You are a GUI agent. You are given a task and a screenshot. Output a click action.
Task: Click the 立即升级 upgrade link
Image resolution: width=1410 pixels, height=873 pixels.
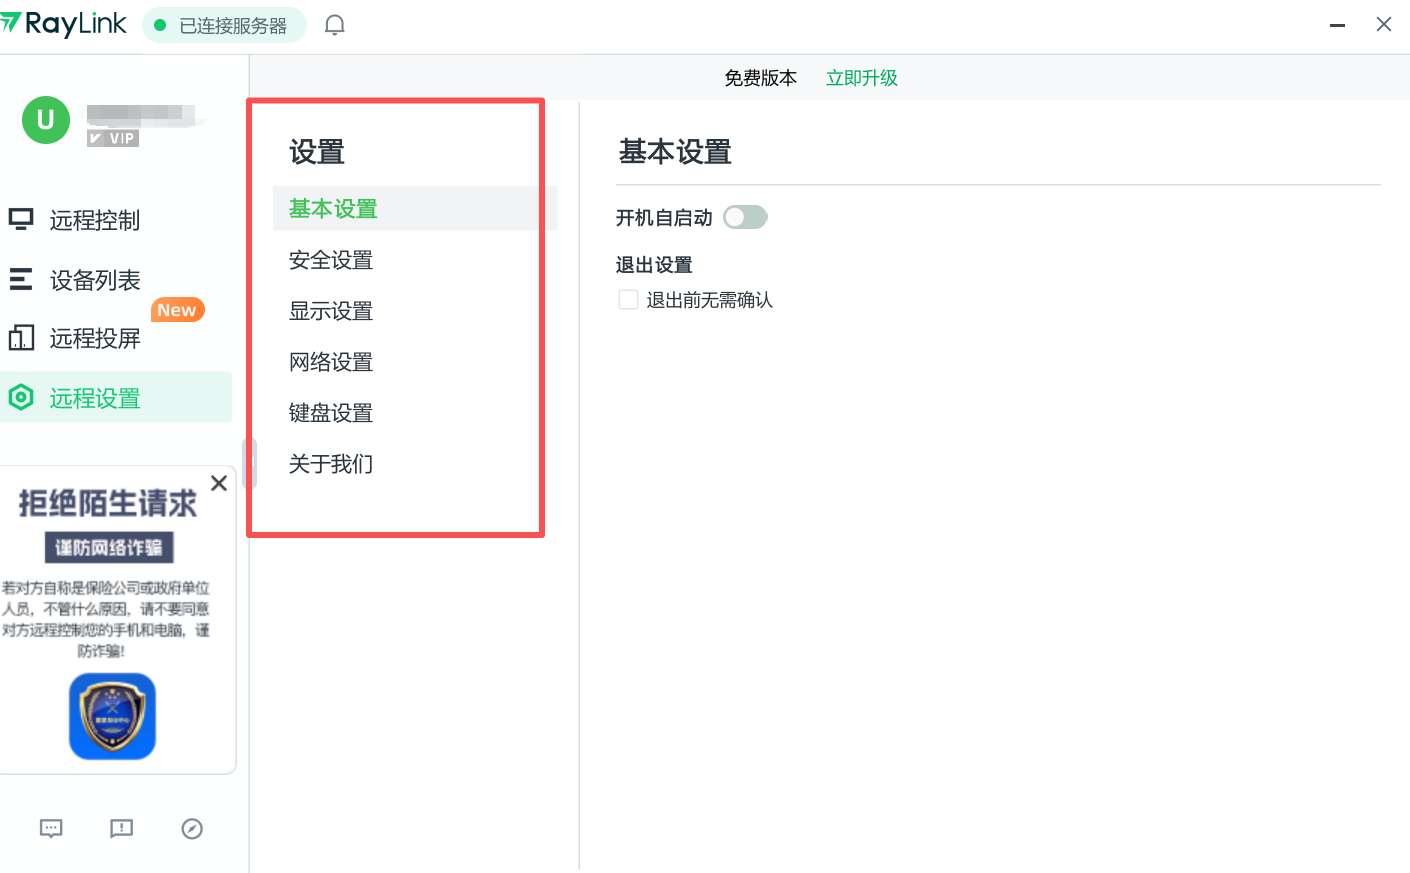862,78
